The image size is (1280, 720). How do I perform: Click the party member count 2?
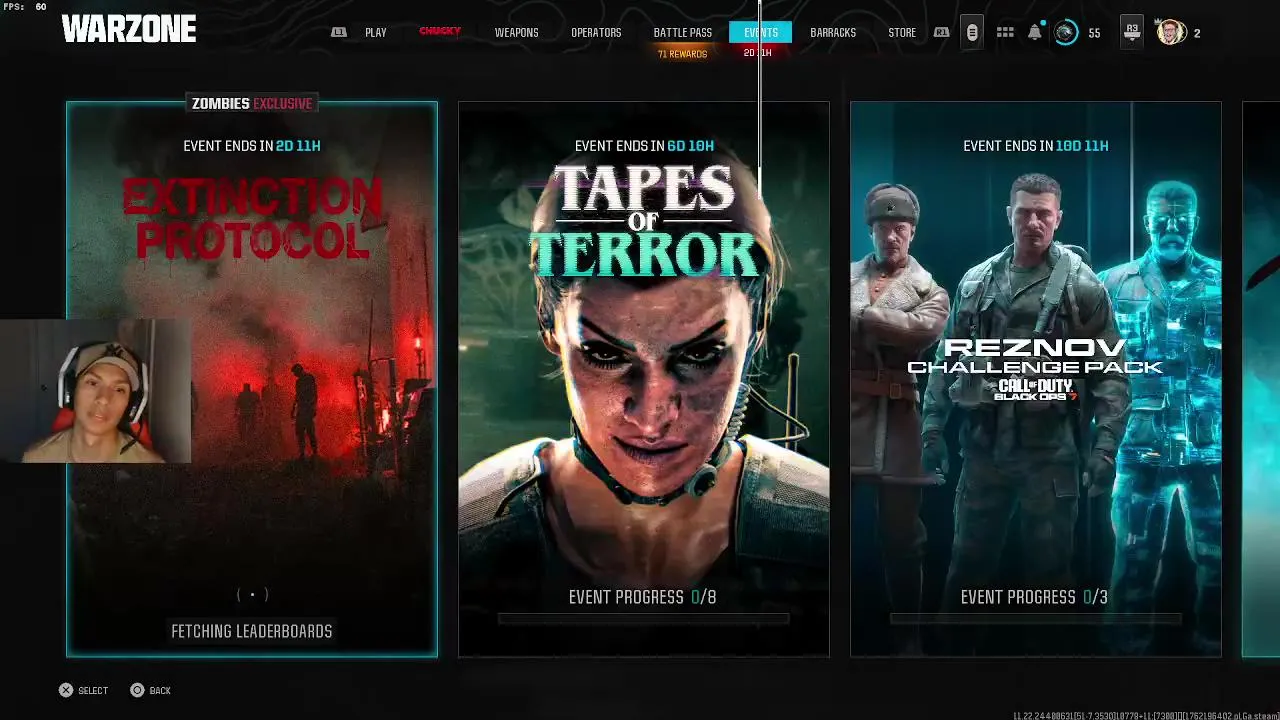coord(1197,33)
